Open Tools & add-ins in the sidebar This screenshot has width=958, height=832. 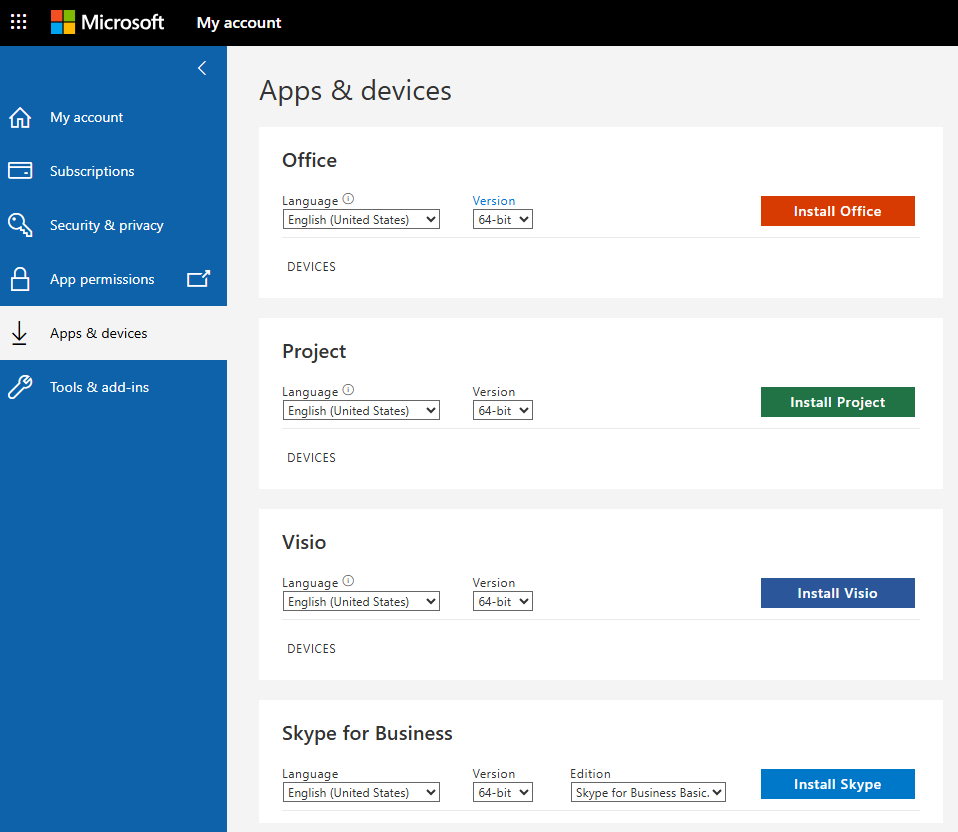(113, 387)
